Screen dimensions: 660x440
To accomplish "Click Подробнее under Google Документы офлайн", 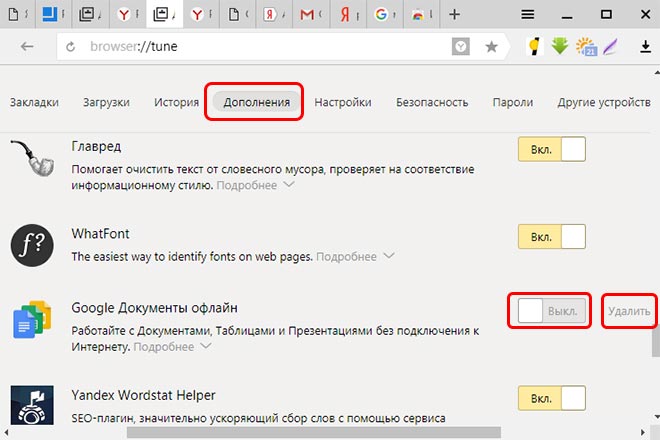I will tap(164, 347).
